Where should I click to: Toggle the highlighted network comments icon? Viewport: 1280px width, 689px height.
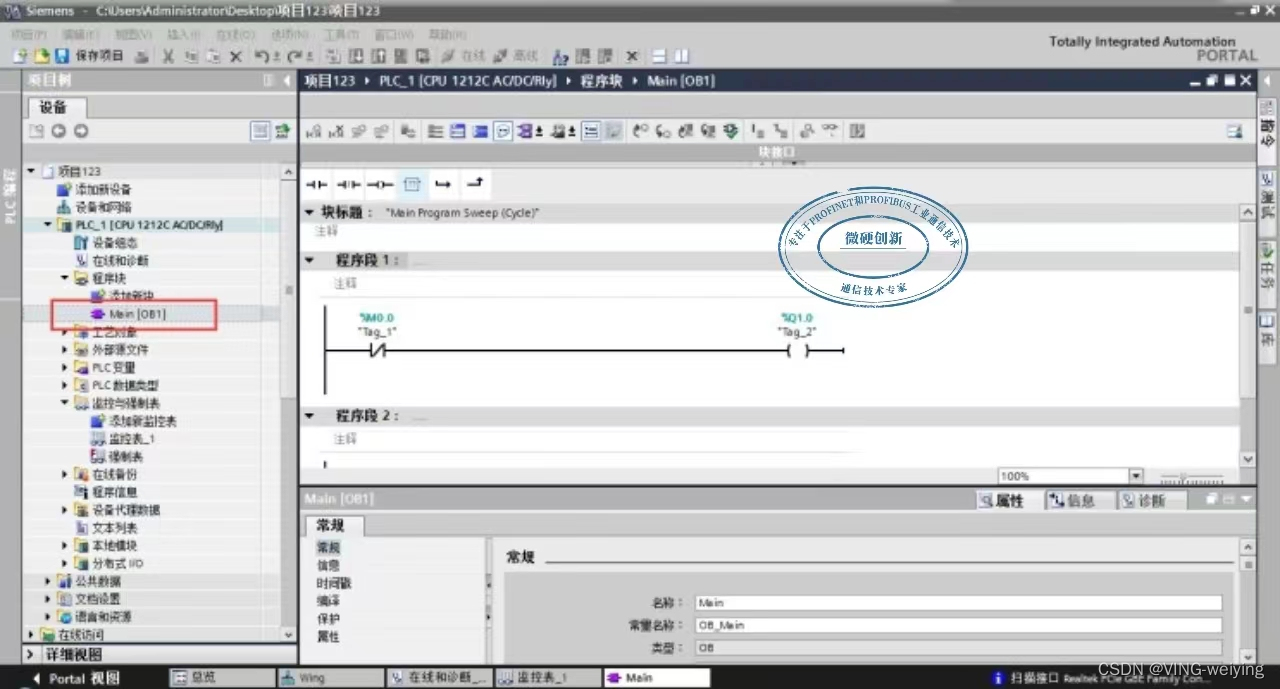click(x=591, y=131)
